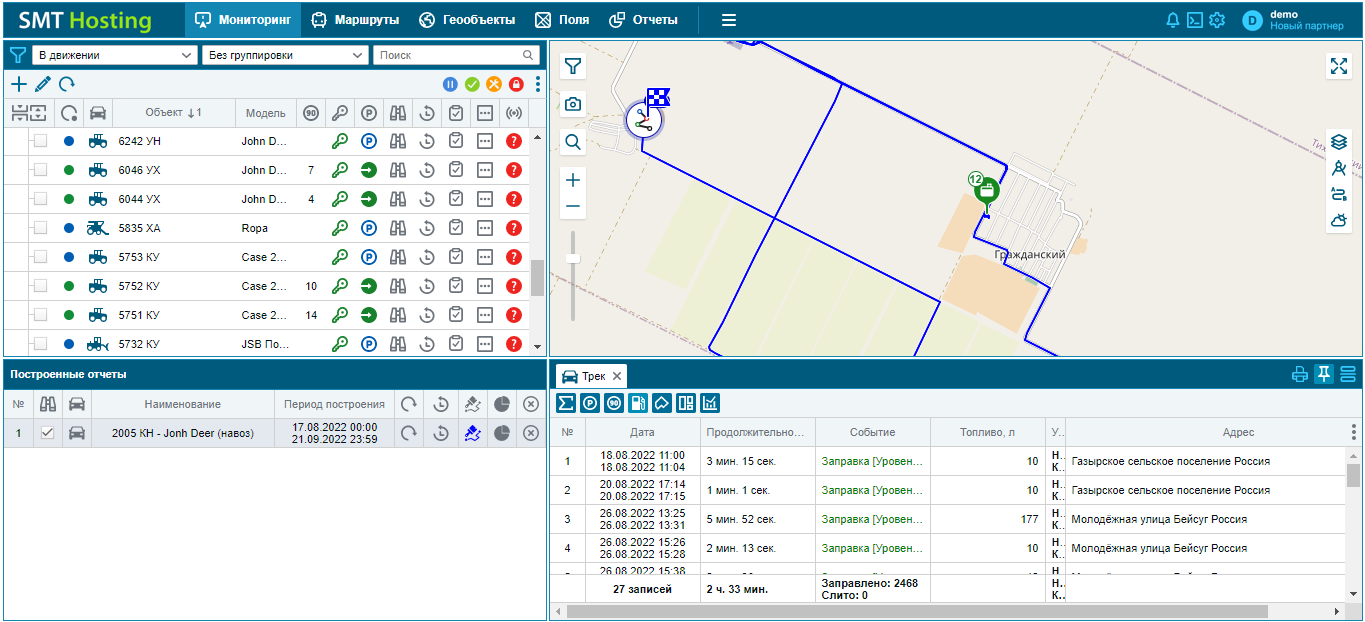Open the ellipsis menu for 5751 КУ
This screenshot has width=1365, height=622.
point(485,315)
